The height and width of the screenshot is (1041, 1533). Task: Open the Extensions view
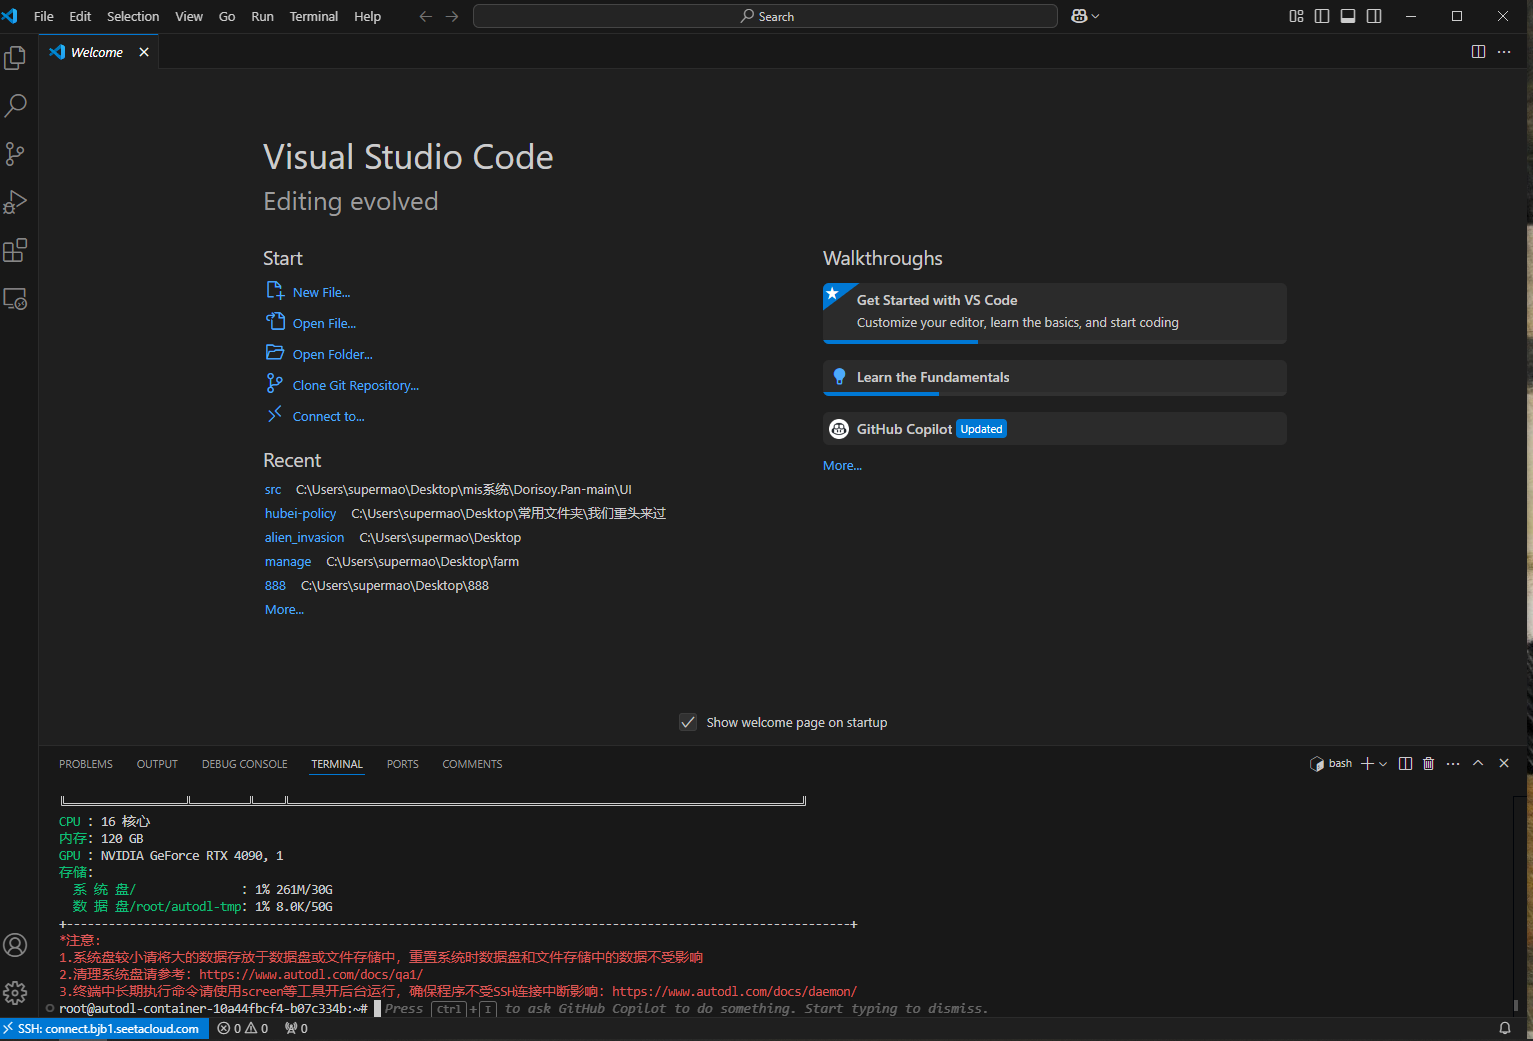tap(15, 250)
